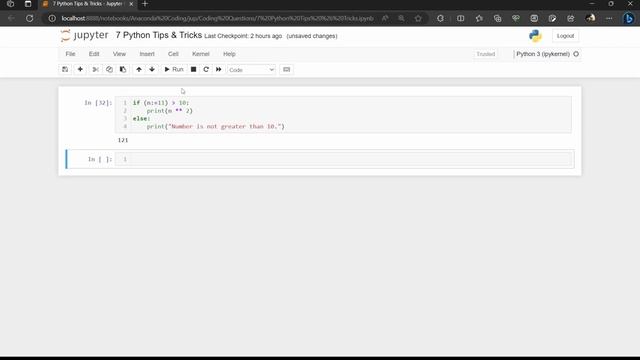
Task: Open the share icon in toolbar
Action: point(571,18)
